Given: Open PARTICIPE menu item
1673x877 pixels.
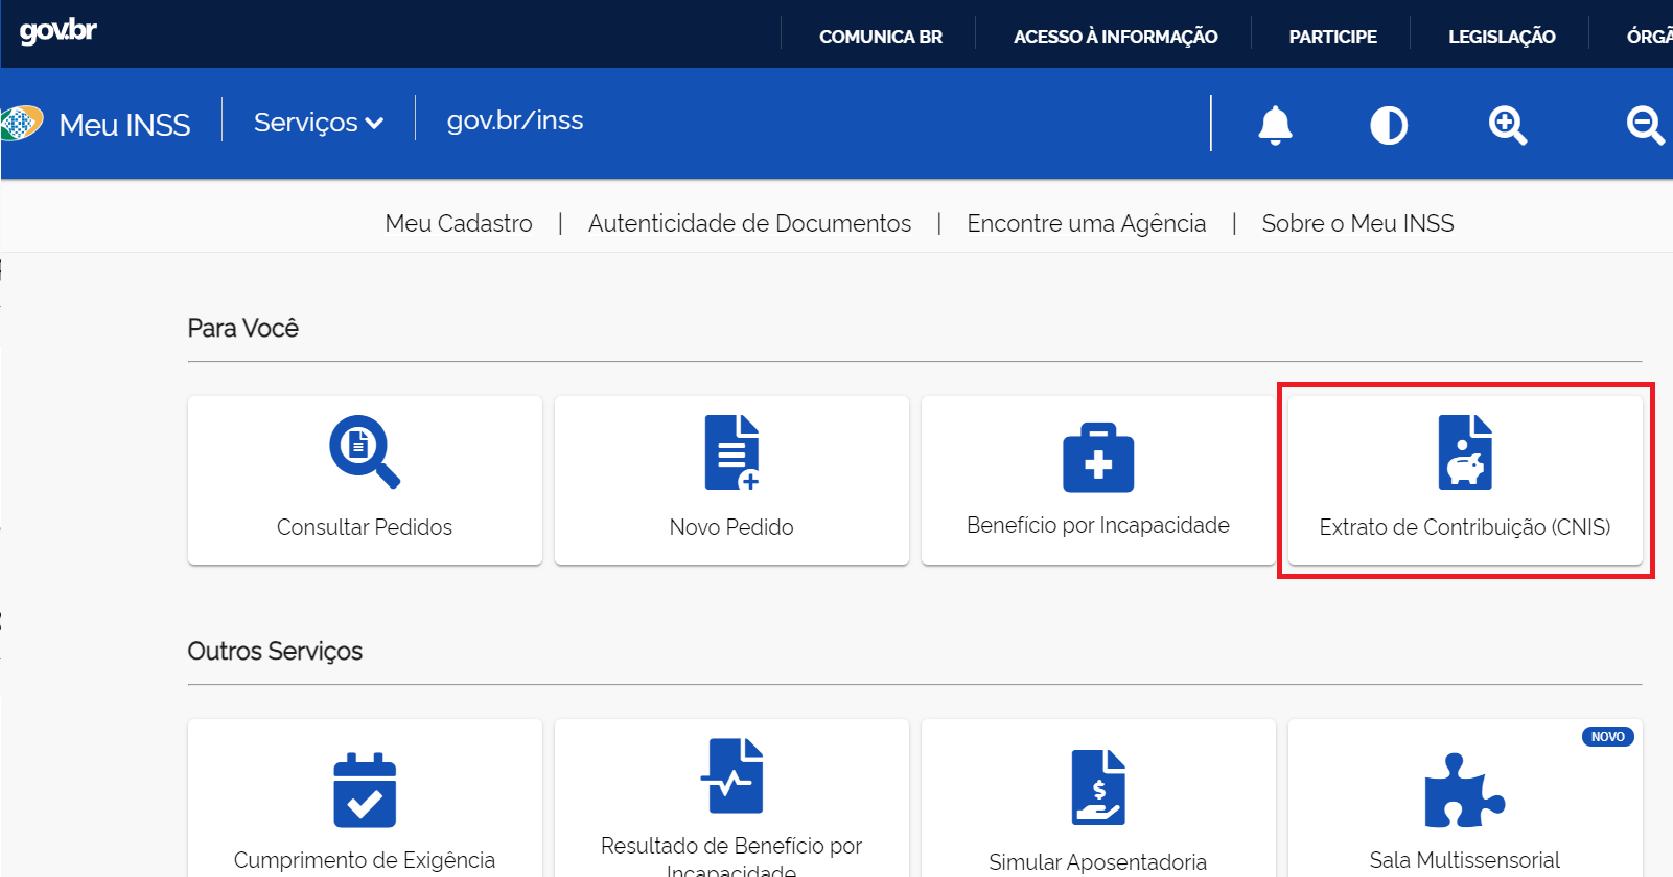Looking at the screenshot, I should (1333, 37).
